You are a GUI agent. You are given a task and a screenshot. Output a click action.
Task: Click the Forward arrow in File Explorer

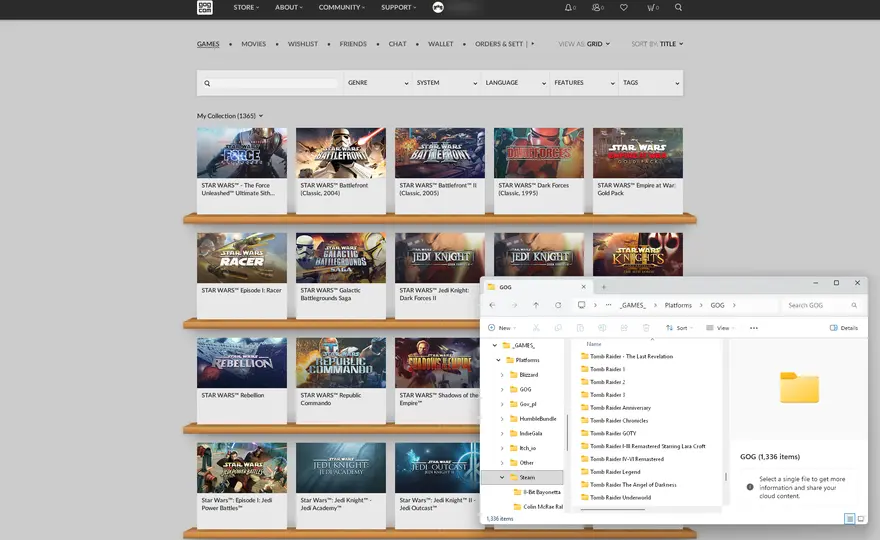click(514, 305)
